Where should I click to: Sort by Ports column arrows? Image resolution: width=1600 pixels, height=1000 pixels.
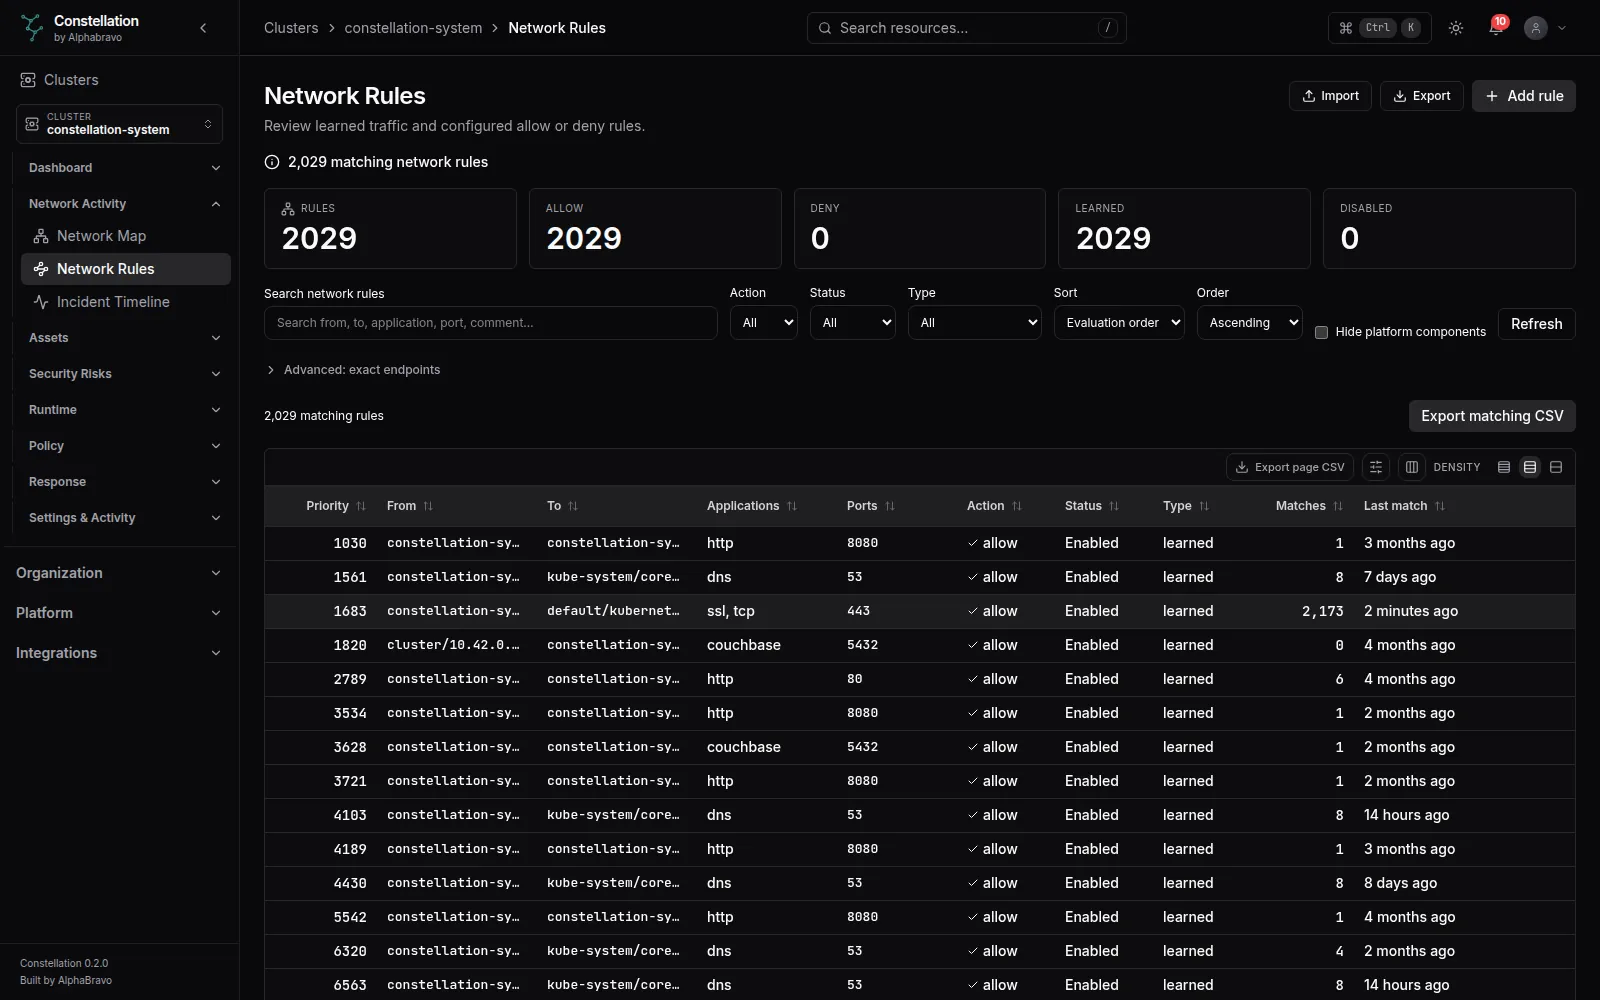pyautogui.click(x=890, y=506)
